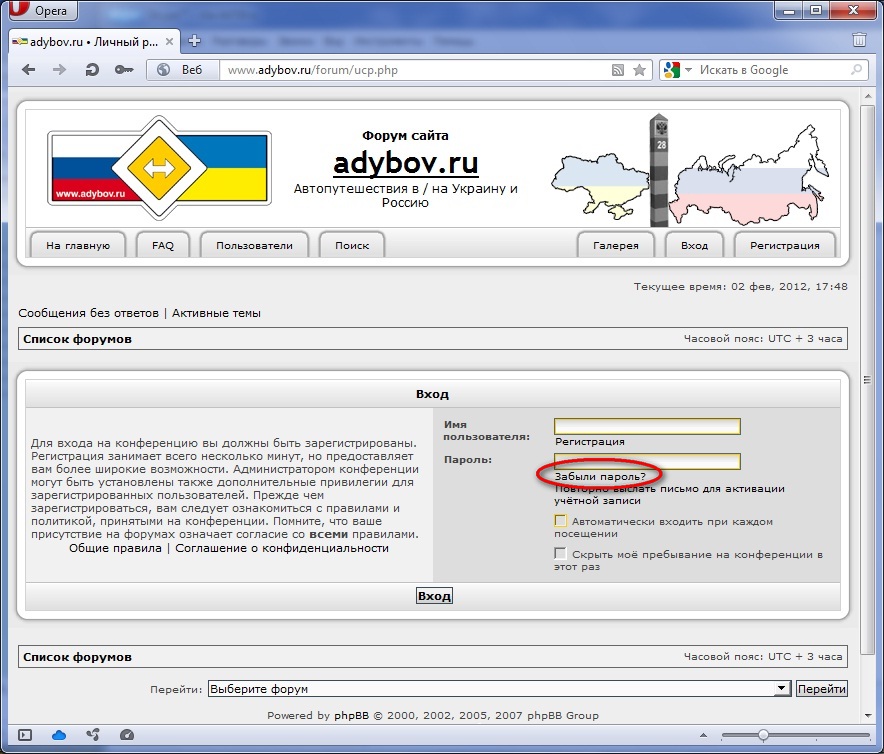Open the password manager key icon
This screenshot has height=754, width=884.
[x=124, y=70]
